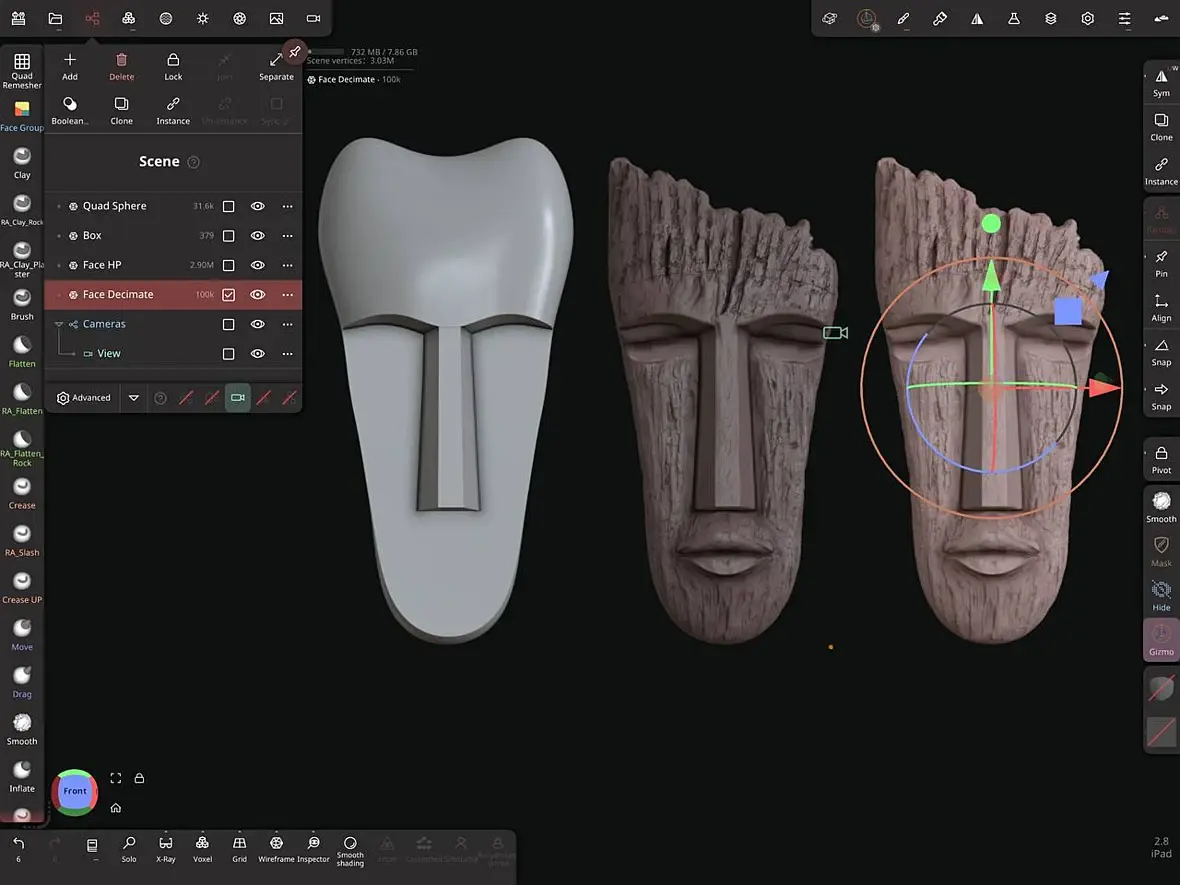
Task: Choose the Crease sculpting tool
Action: pyautogui.click(x=22, y=491)
